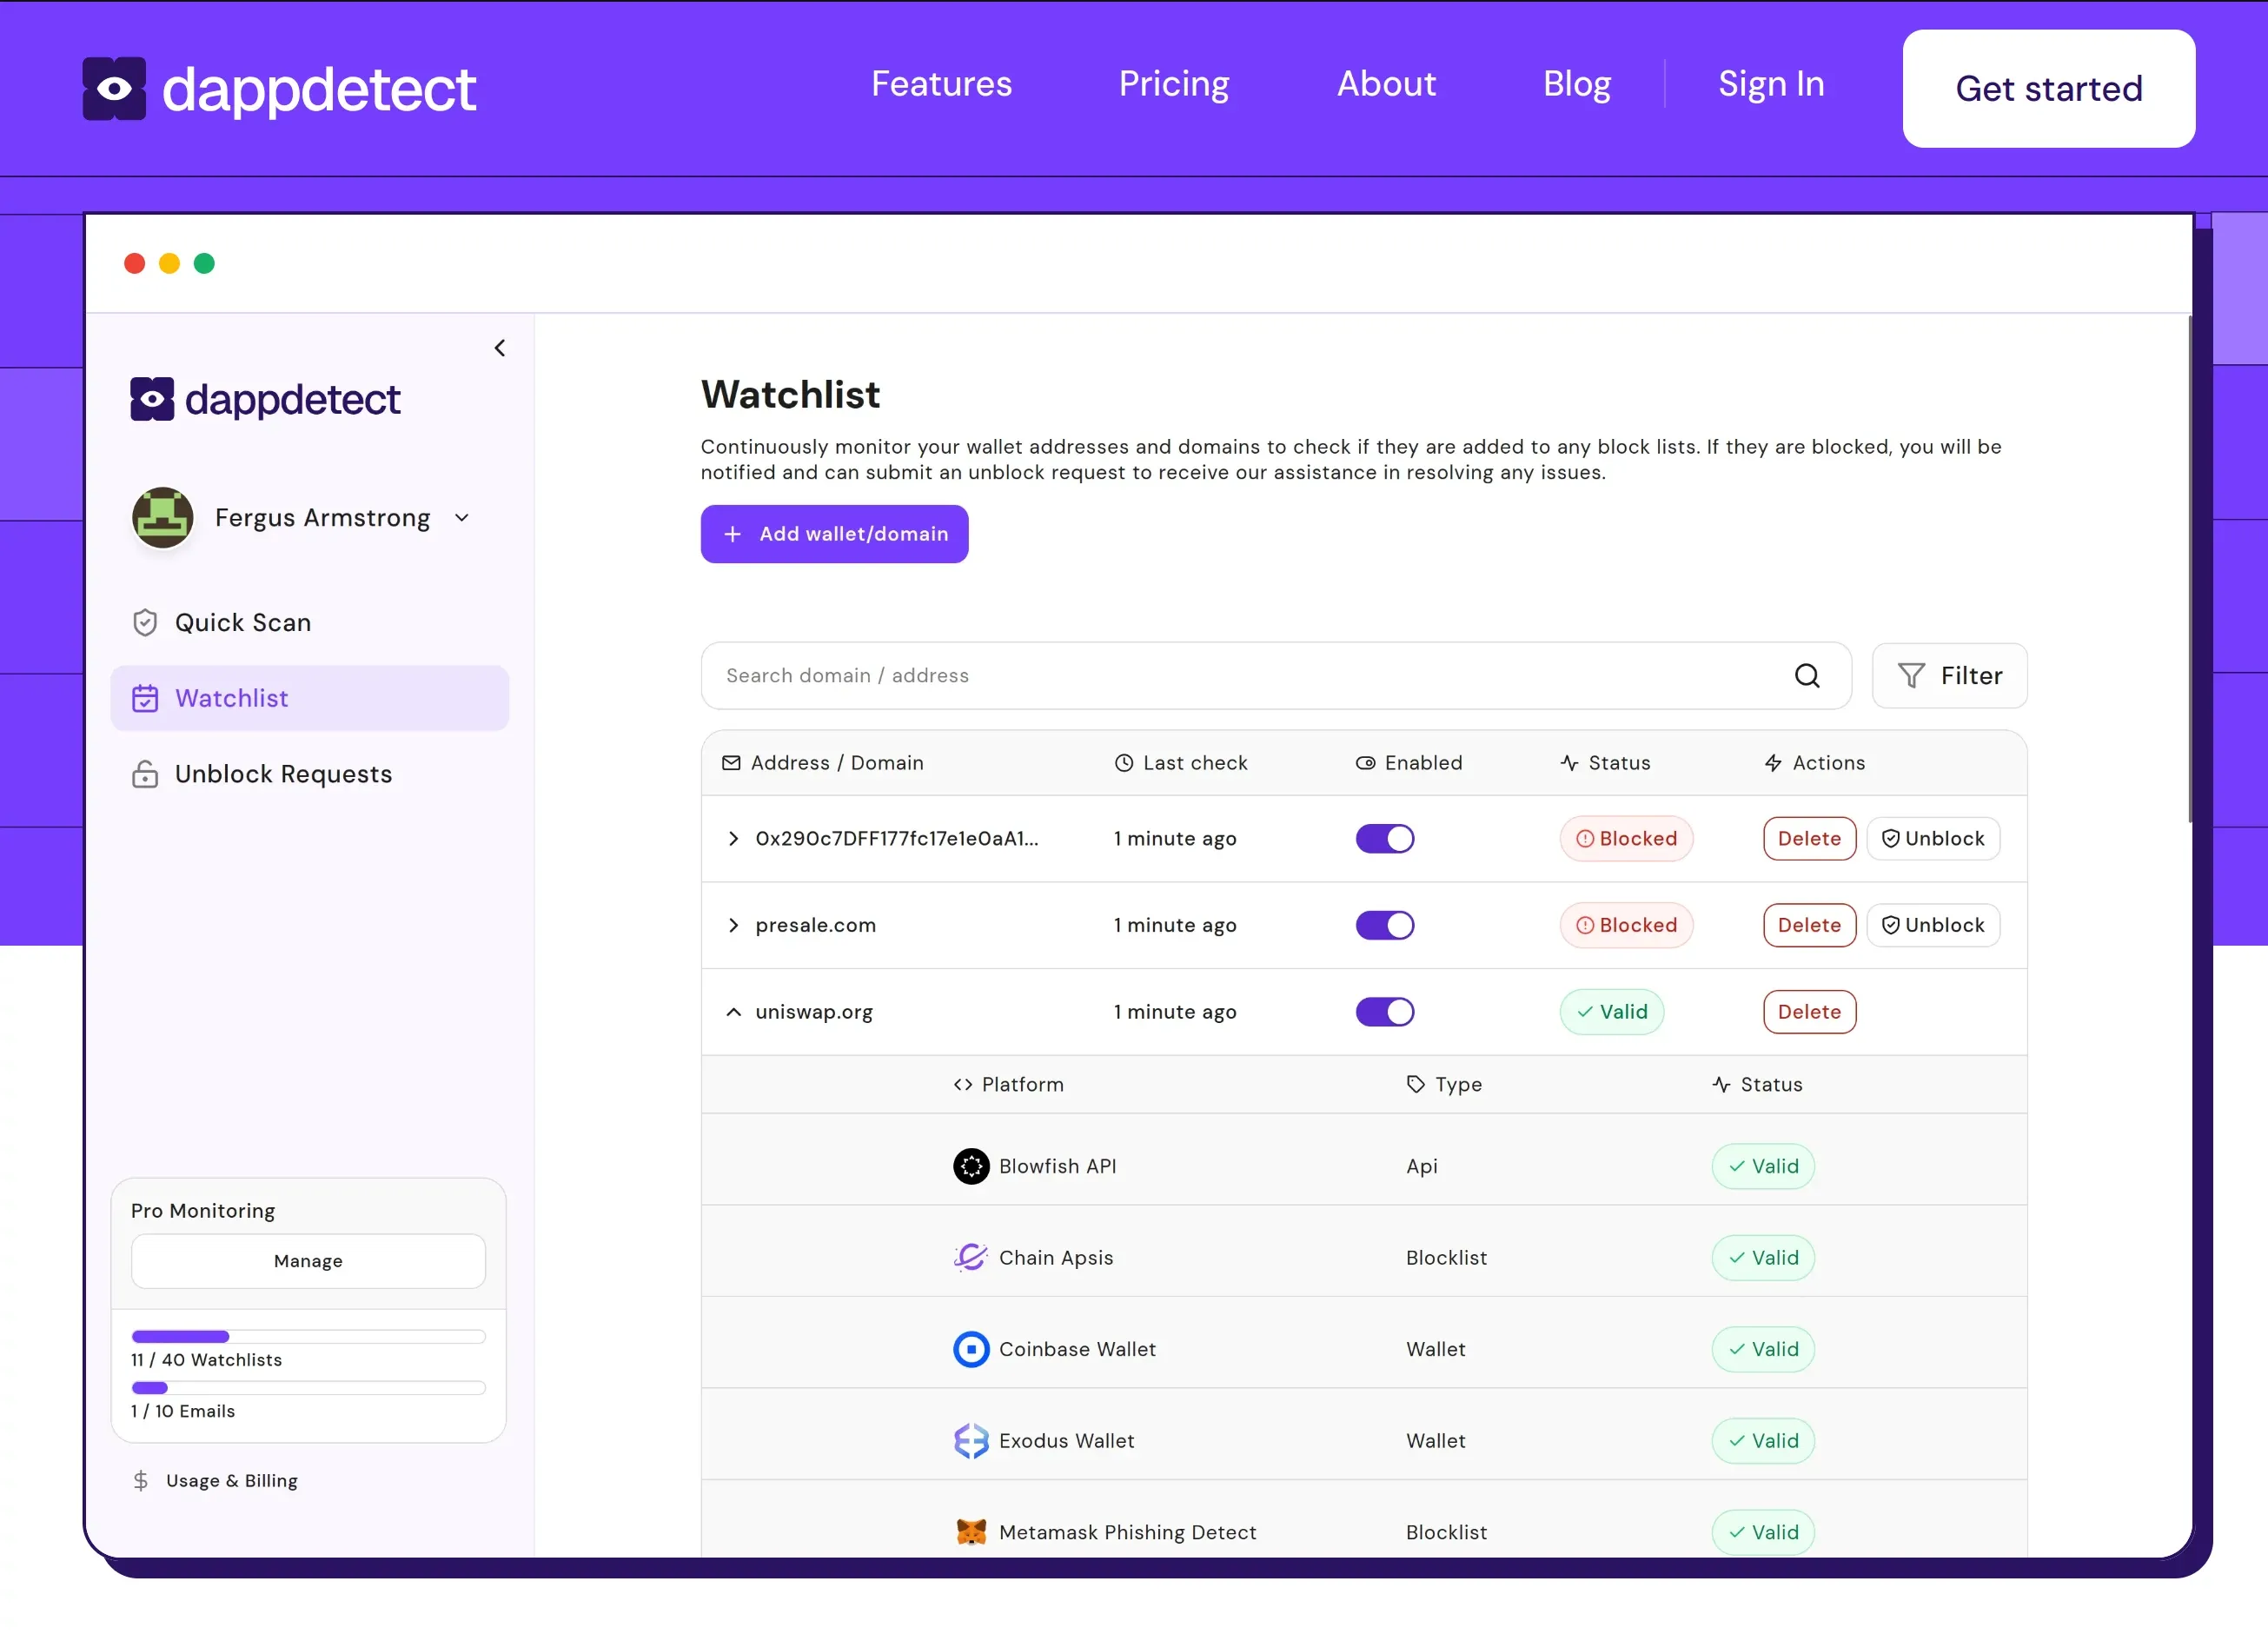Click the Quick Scan shield icon
The image size is (2268, 1641).
click(x=145, y=623)
